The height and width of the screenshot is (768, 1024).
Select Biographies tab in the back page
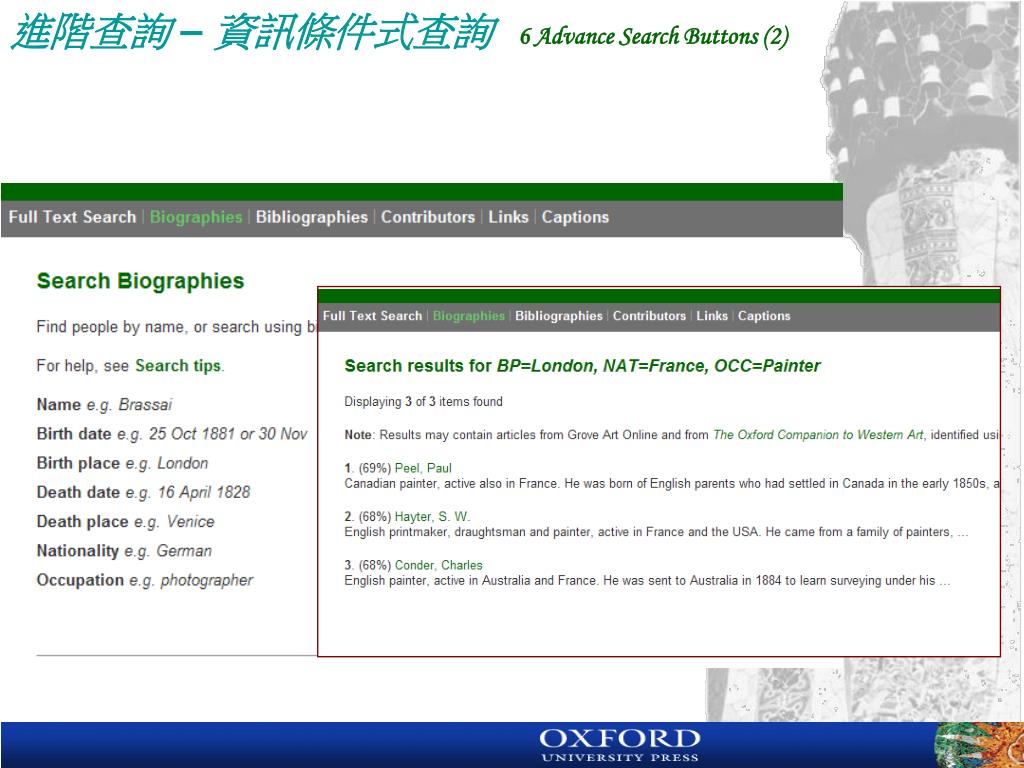[196, 217]
